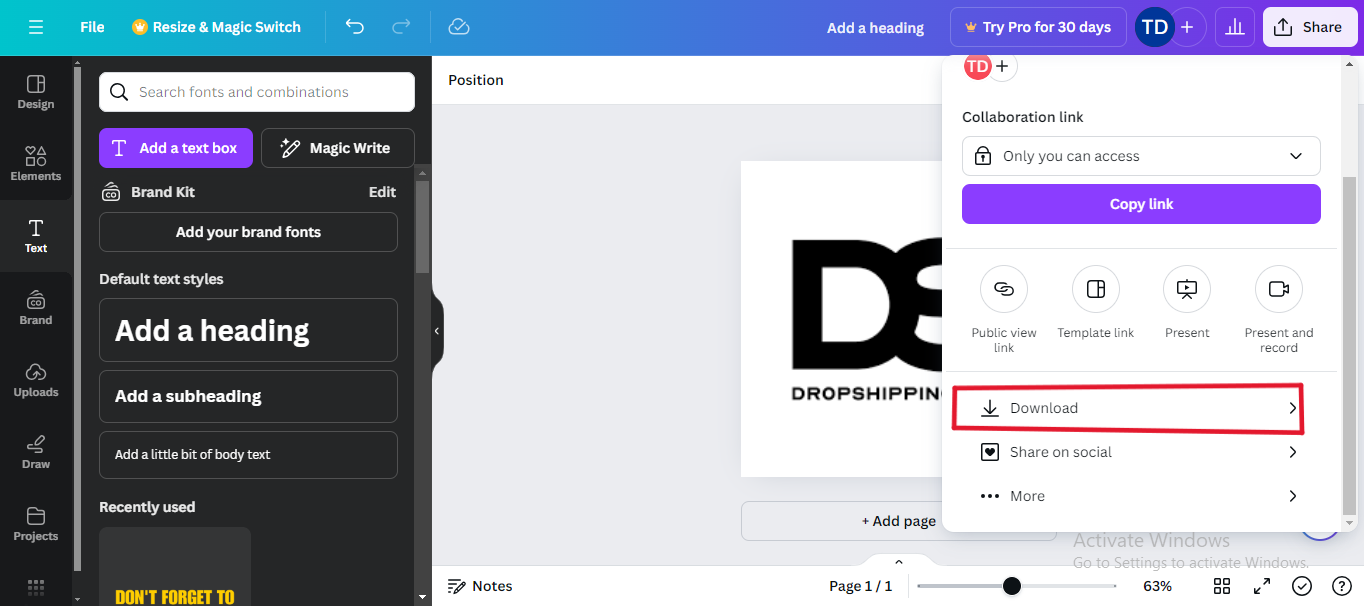This screenshot has height=606, width=1364.
Task: Select the DON'T FORGET TO recently used thumbnail
Action: coord(175,566)
